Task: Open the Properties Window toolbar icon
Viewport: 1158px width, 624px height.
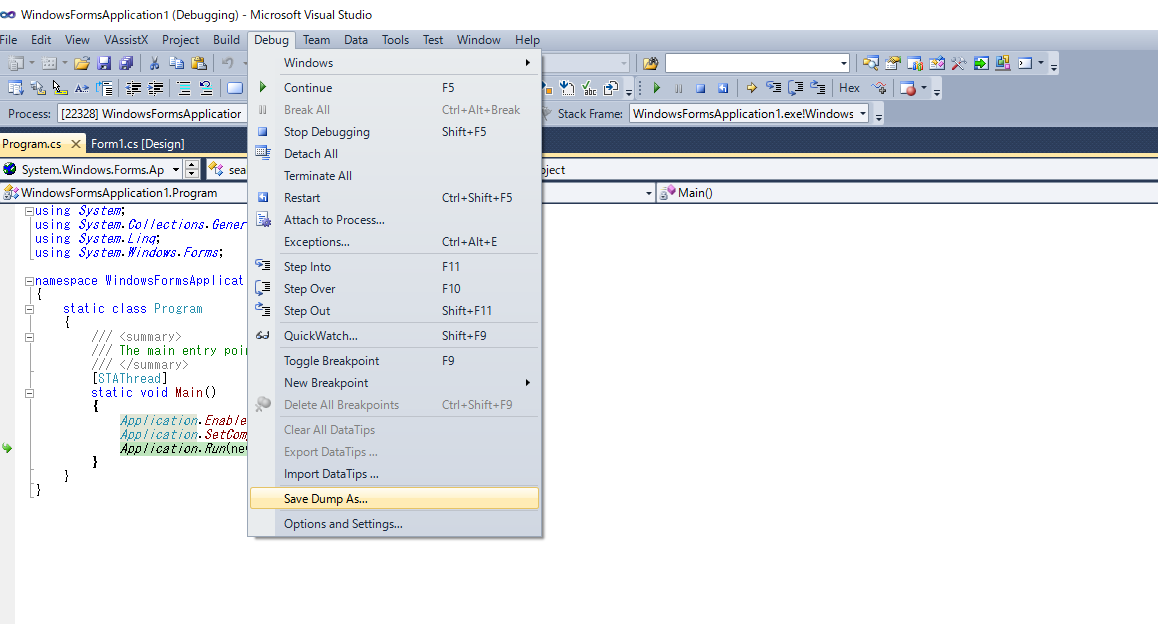Action: tap(893, 64)
